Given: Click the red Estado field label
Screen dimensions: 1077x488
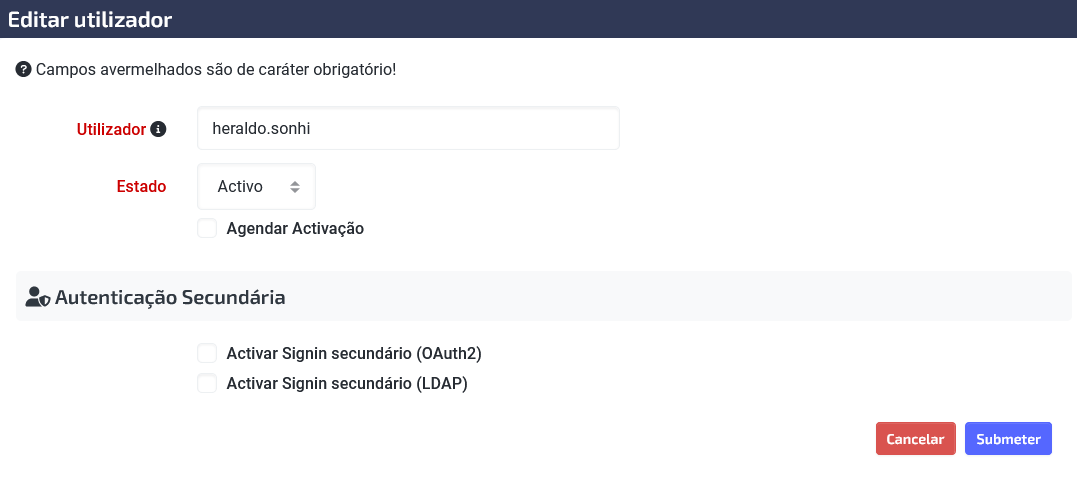Looking at the screenshot, I should [x=141, y=186].
